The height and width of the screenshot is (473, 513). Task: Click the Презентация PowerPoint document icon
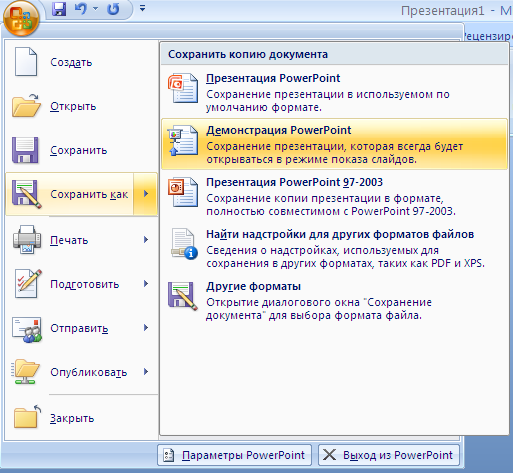pyautogui.click(x=183, y=88)
